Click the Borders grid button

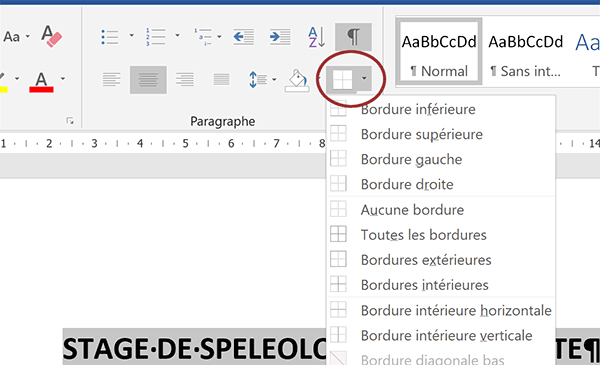[342, 80]
